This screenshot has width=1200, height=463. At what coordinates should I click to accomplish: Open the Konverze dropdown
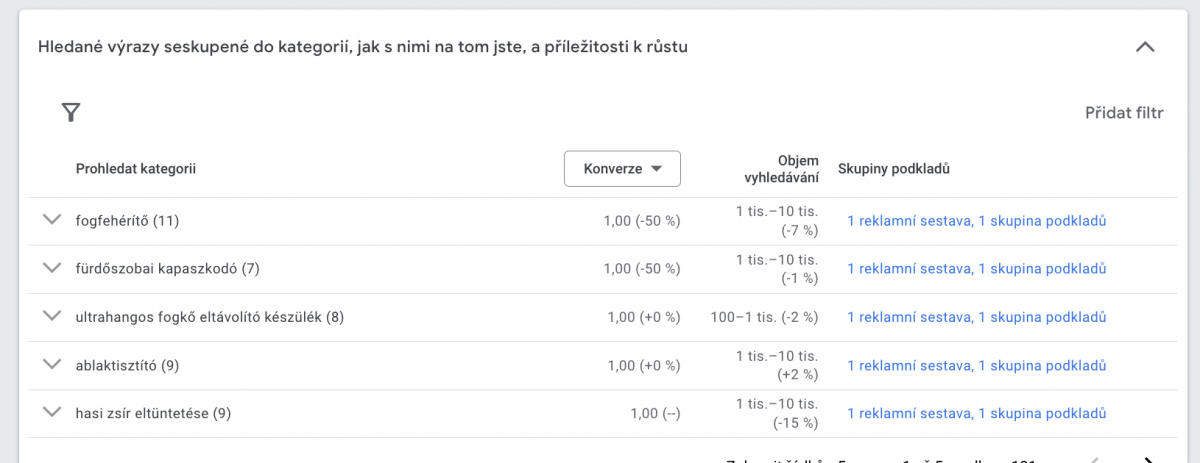point(622,169)
